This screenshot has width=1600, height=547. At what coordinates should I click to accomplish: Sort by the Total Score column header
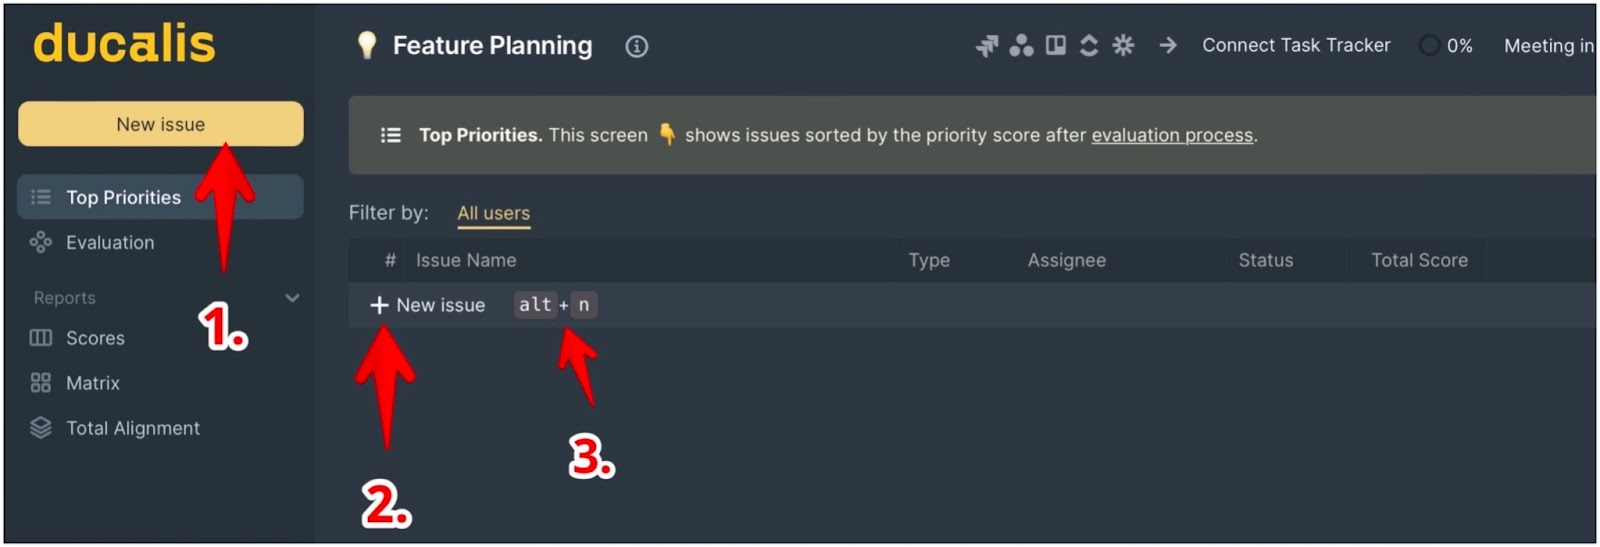click(1419, 260)
